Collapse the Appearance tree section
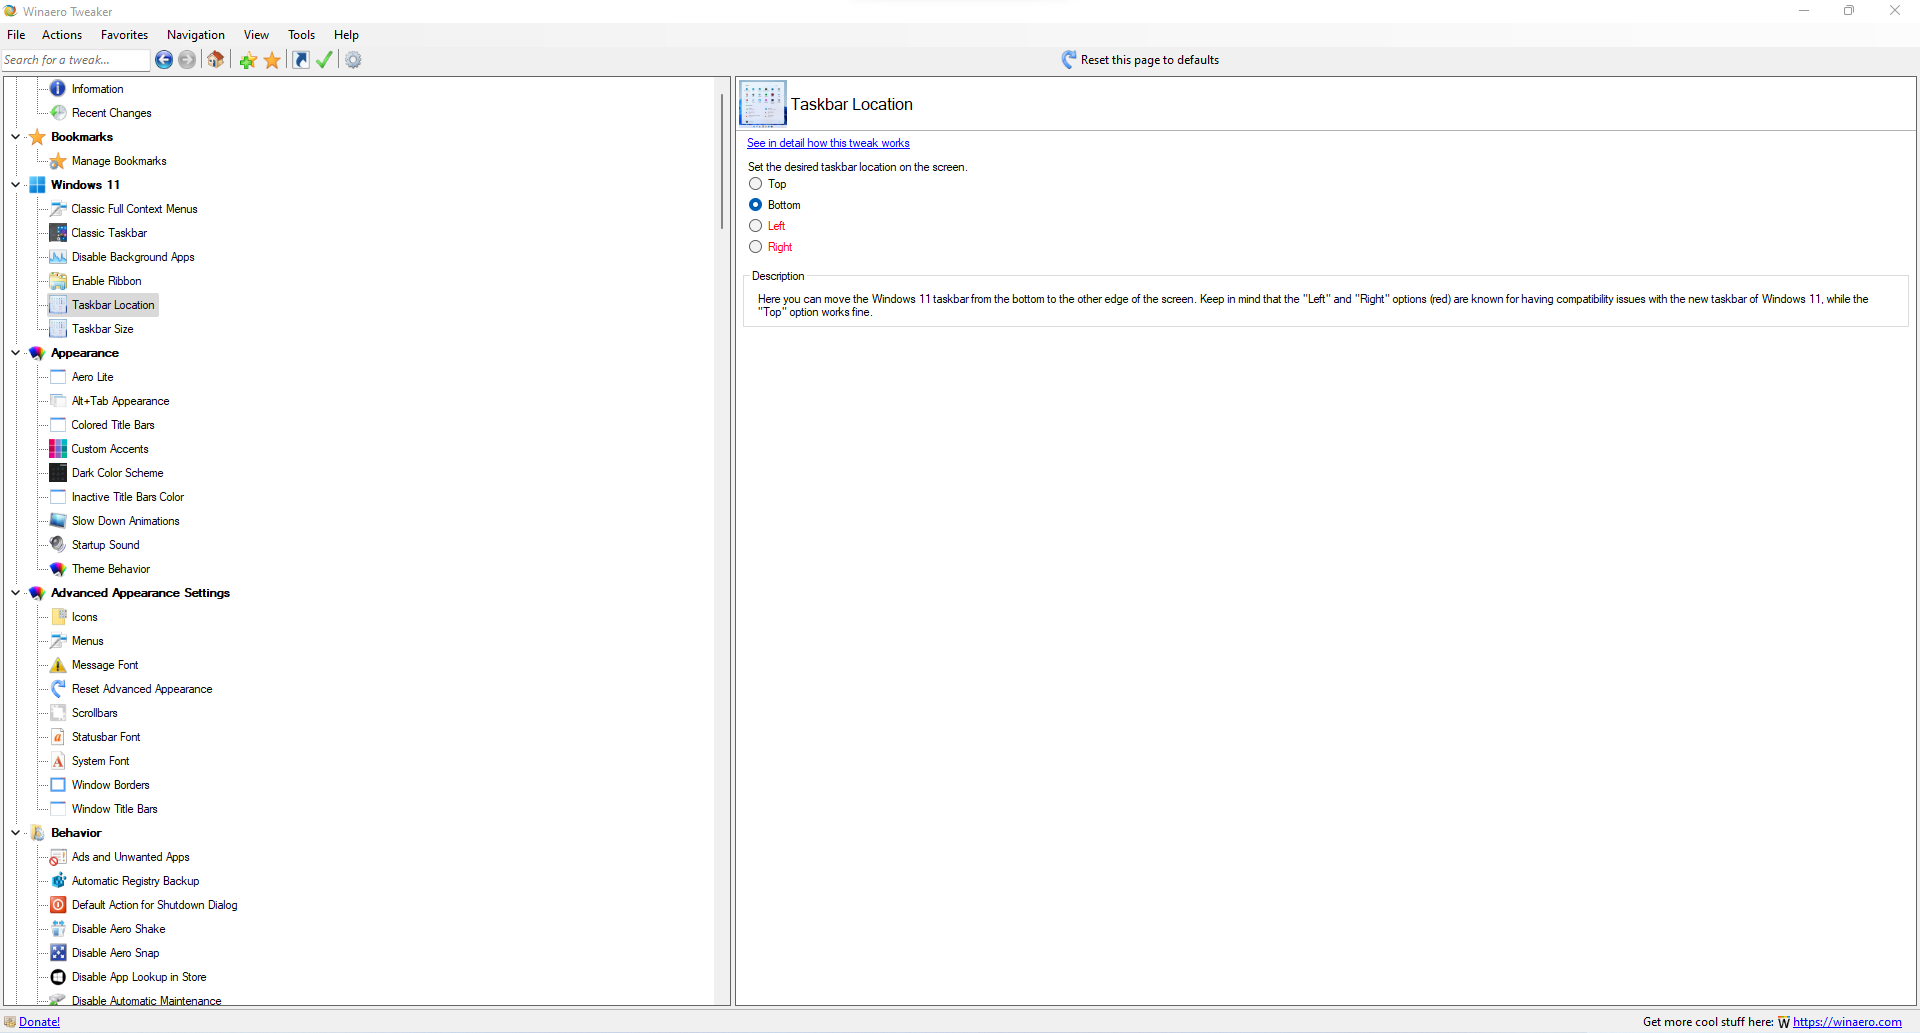Image resolution: width=1920 pixels, height=1033 pixels. click(x=16, y=353)
